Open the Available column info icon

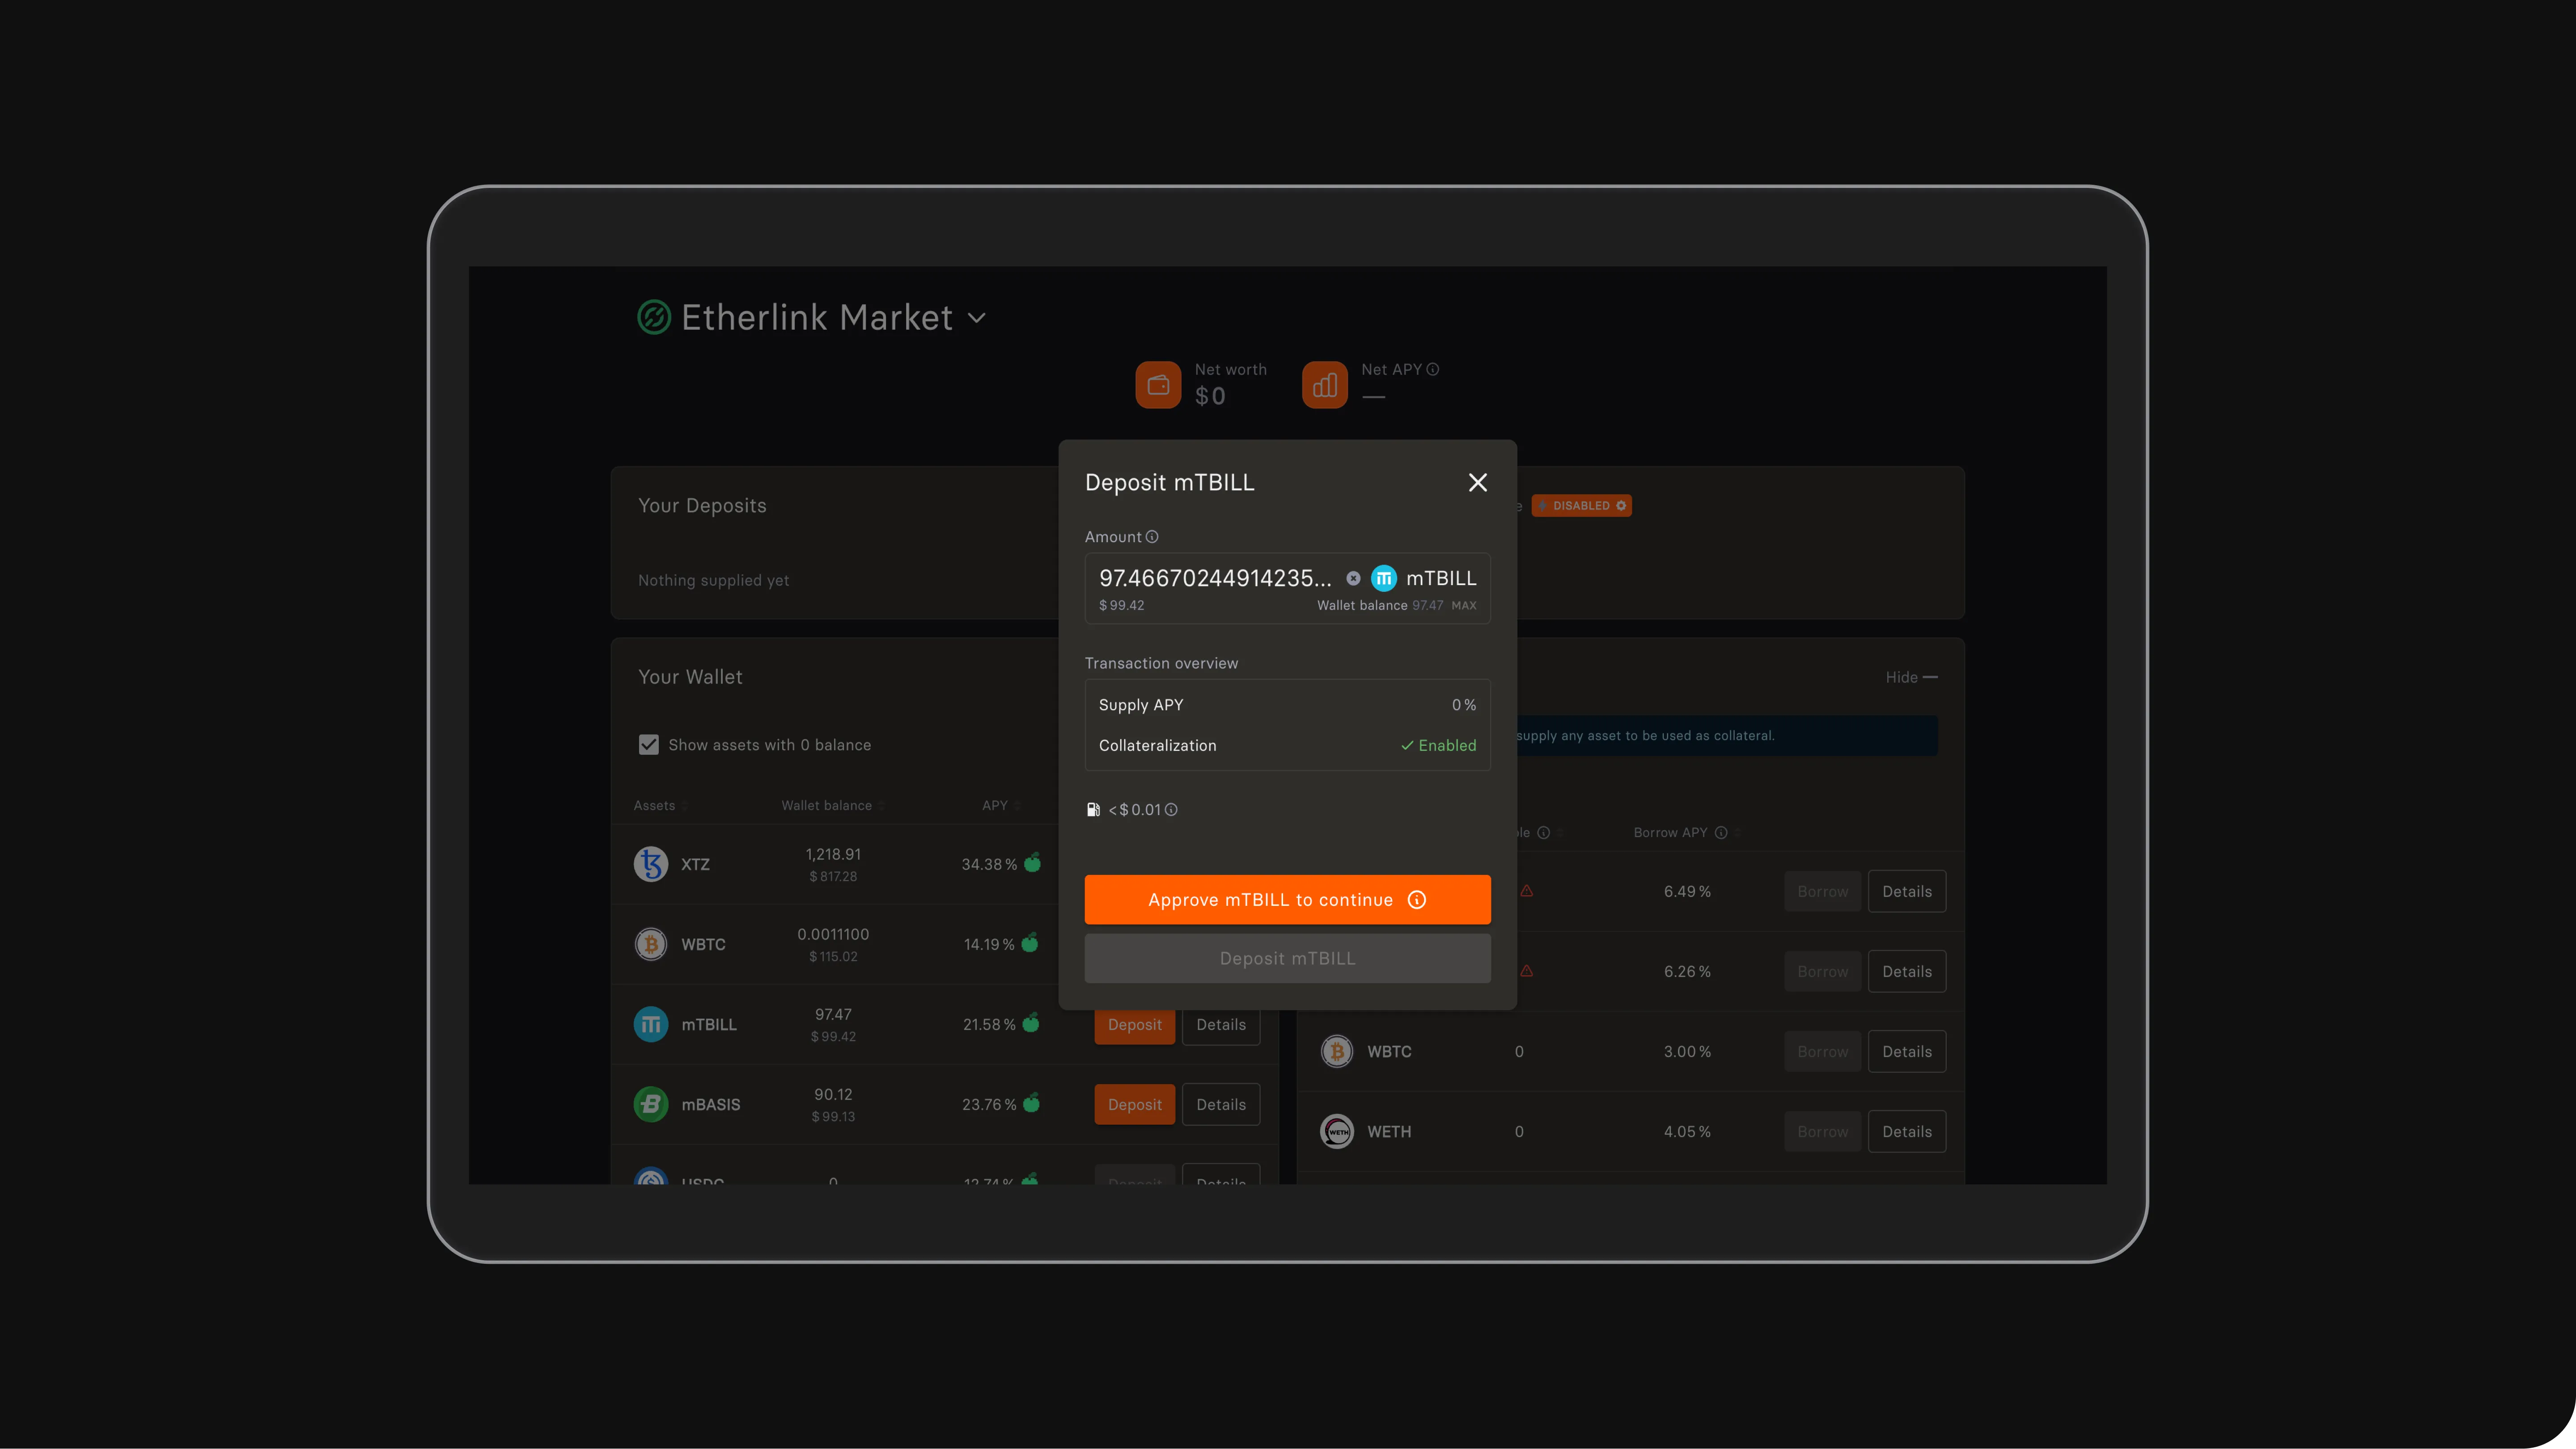point(1544,832)
